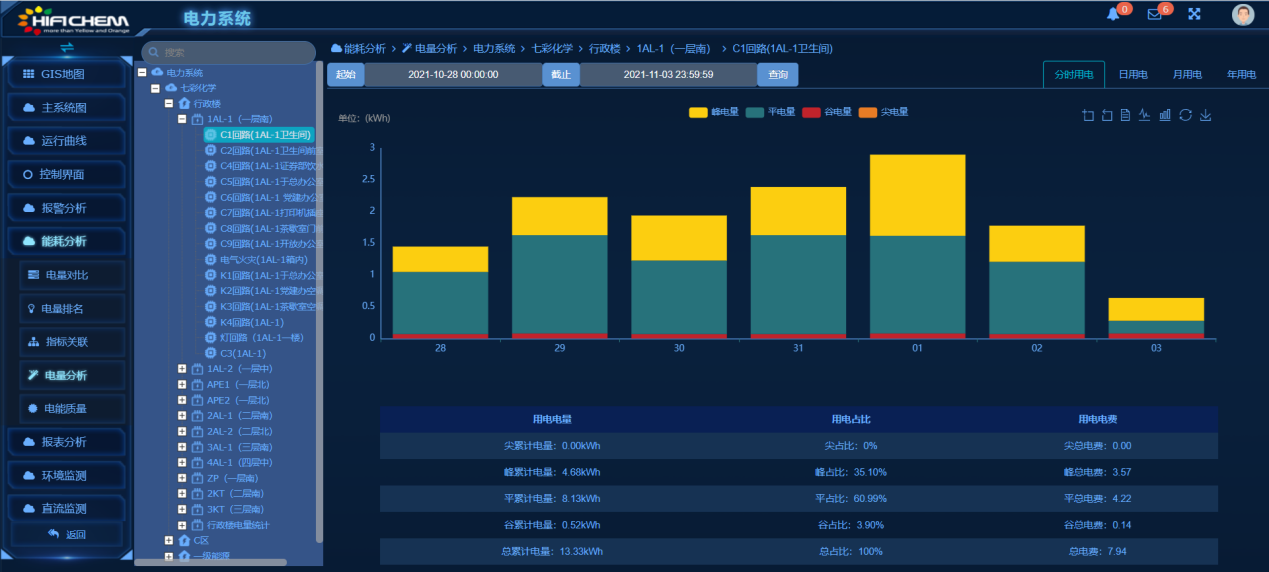This screenshot has height=572, width=1269.
Task: Click the 查询 query button
Action: point(777,75)
